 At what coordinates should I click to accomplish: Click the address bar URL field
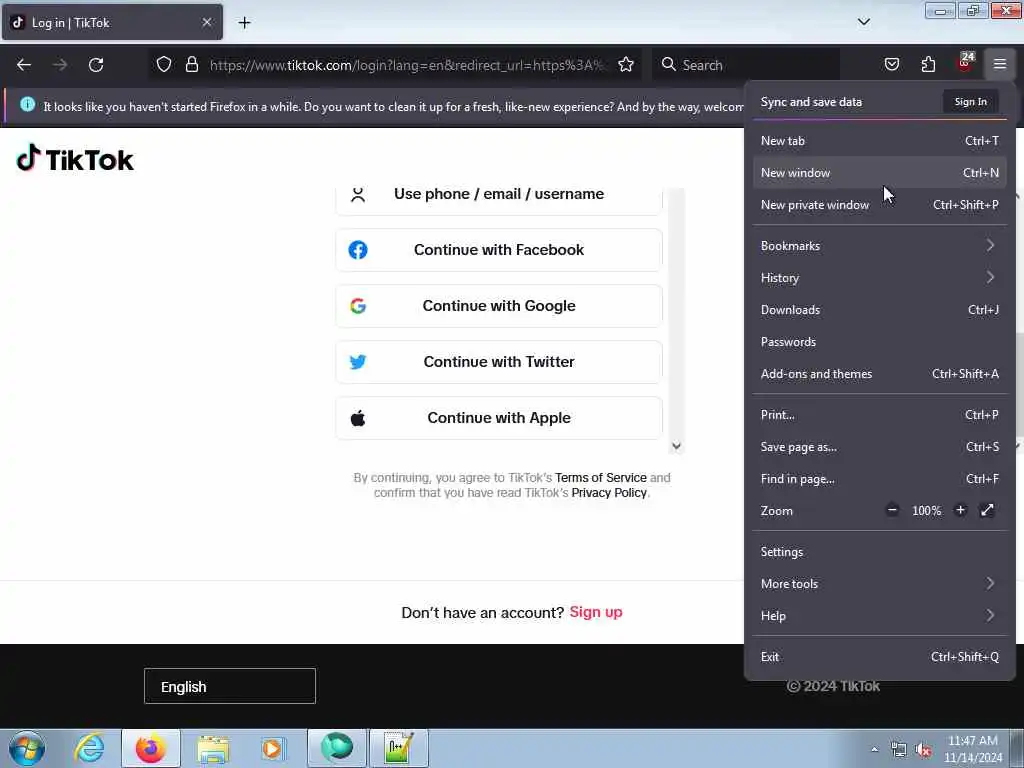[x=408, y=65]
